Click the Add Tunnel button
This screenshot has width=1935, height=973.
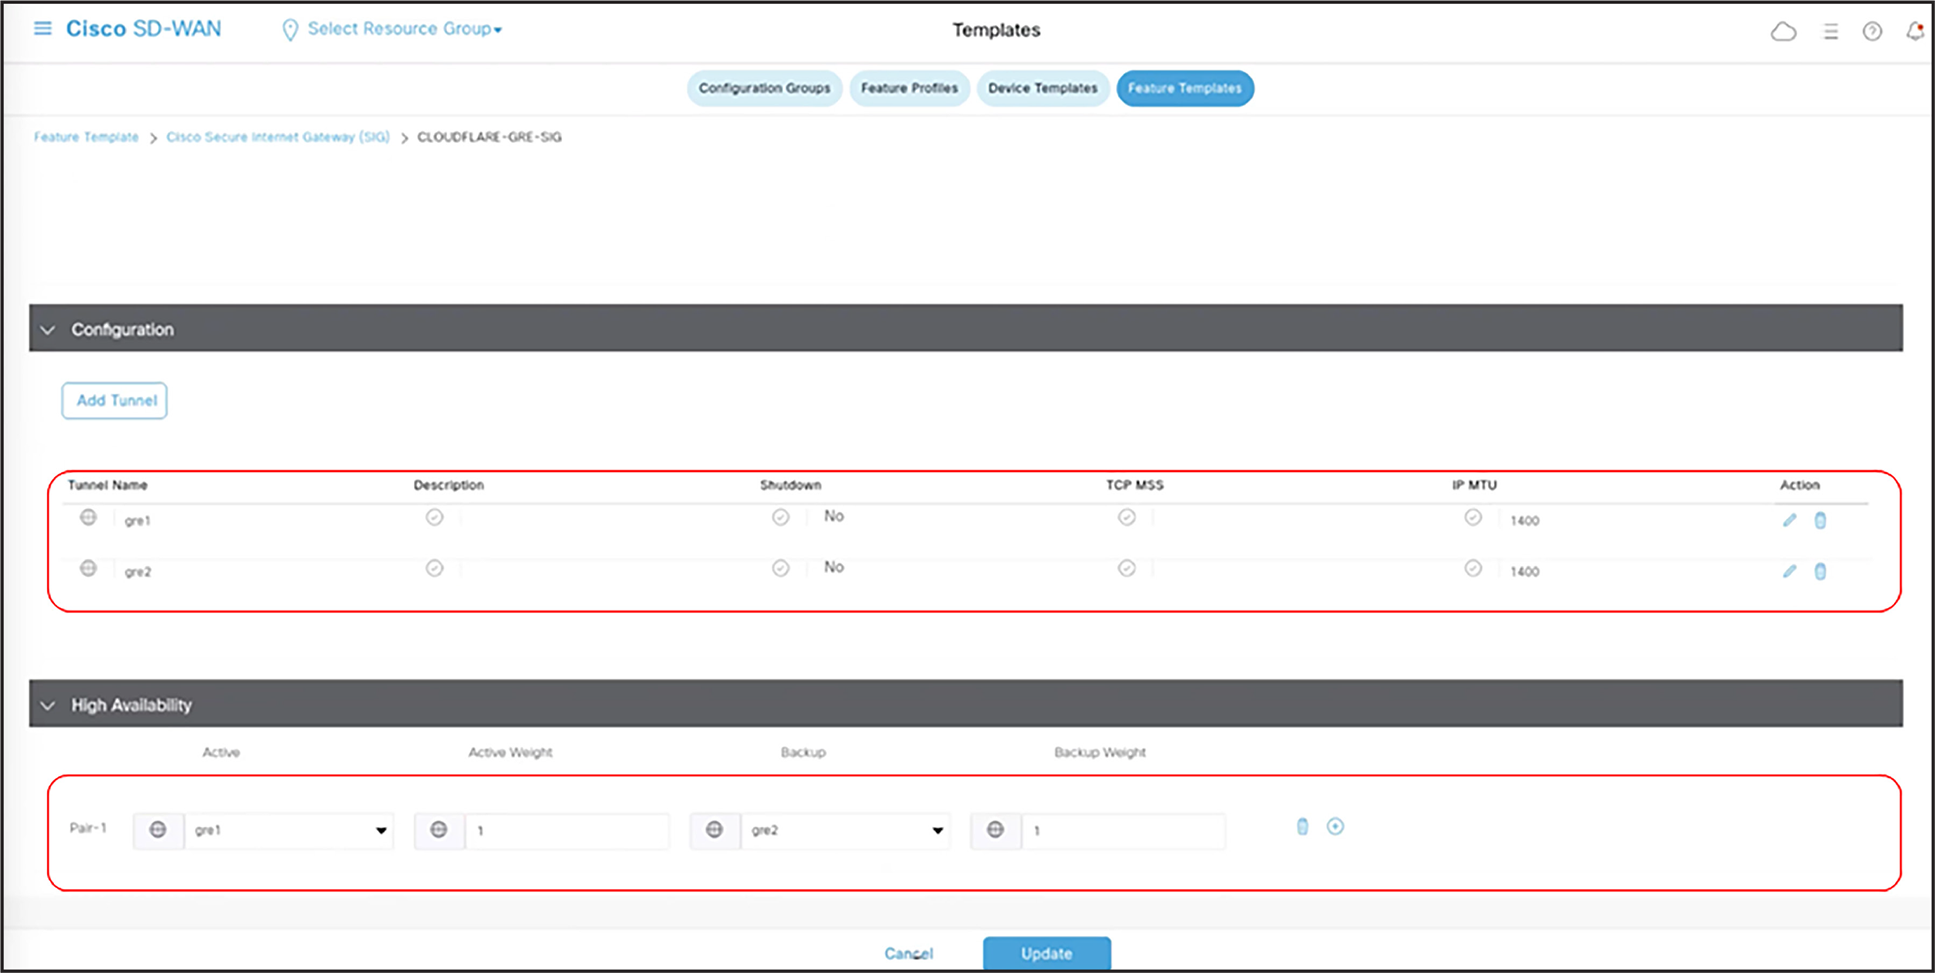tap(115, 400)
